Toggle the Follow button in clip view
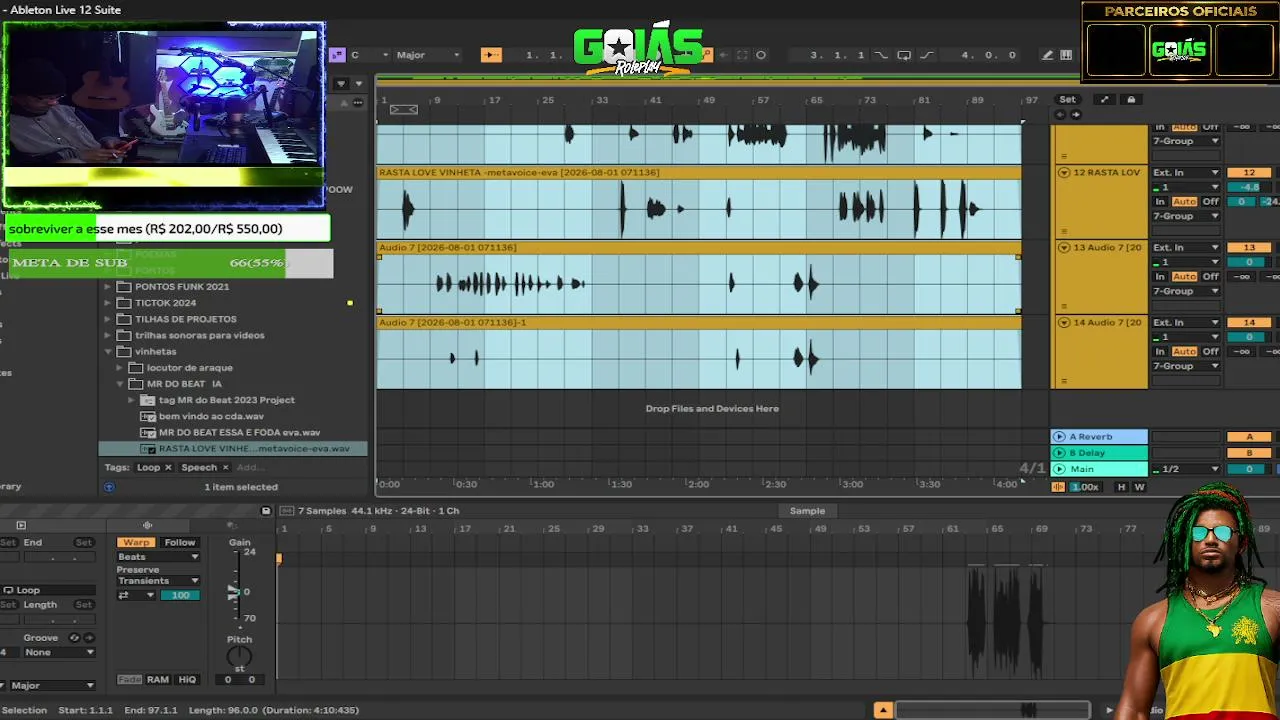Screen dimensions: 1280x720 pyautogui.click(x=180, y=542)
